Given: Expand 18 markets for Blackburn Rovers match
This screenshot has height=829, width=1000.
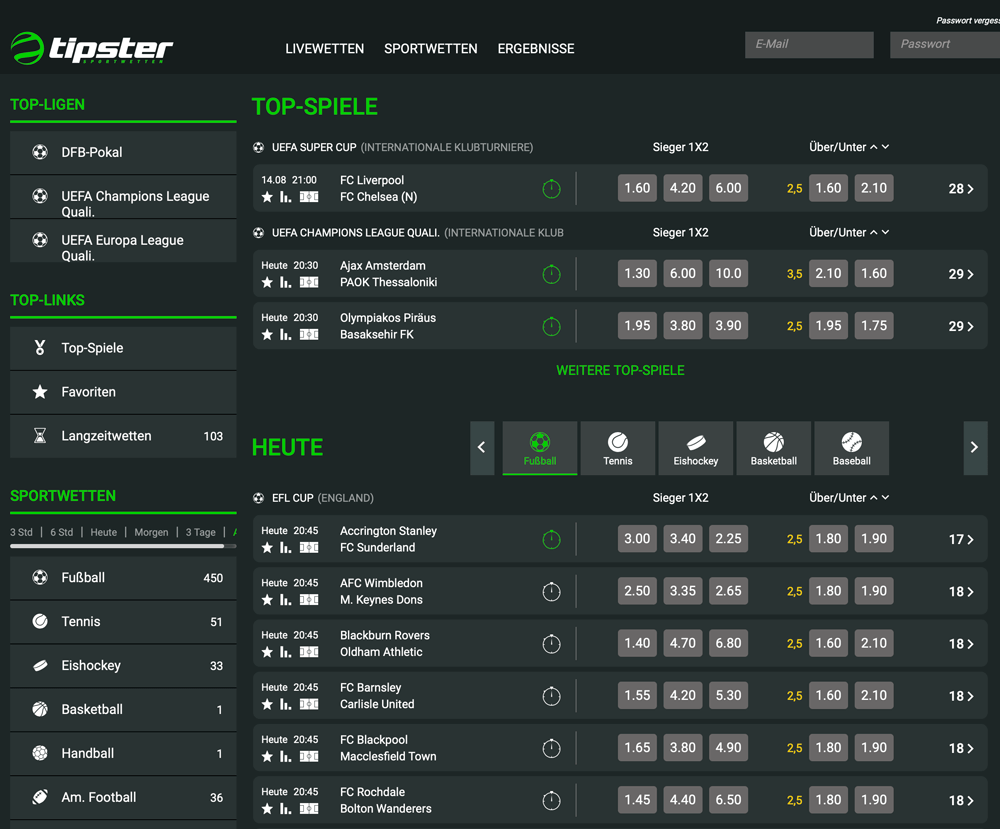Looking at the screenshot, I should click(961, 644).
